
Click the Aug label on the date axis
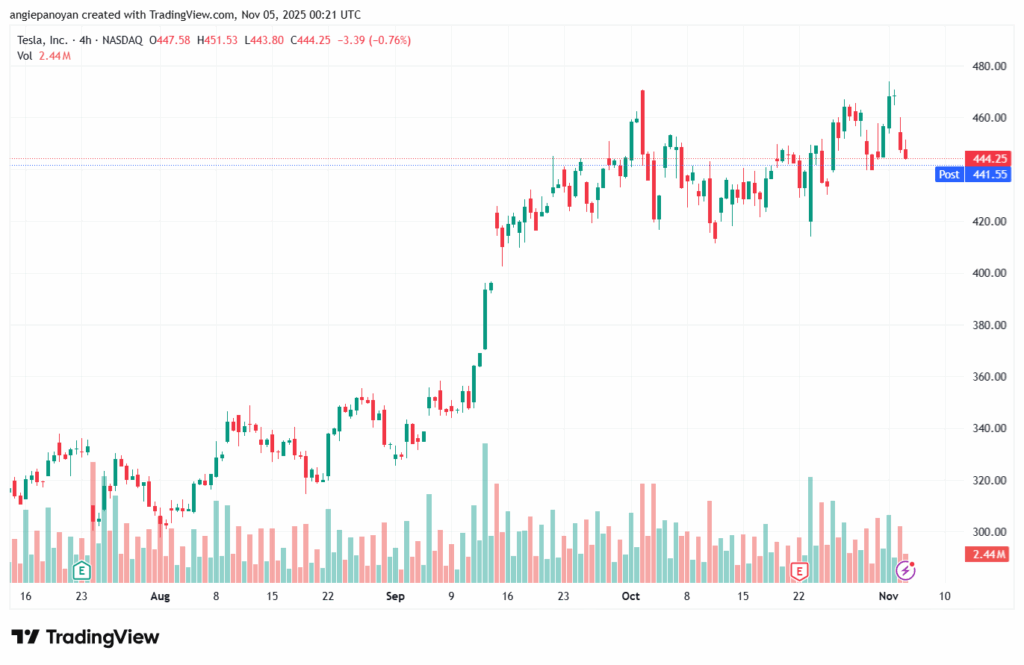[160, 596]
